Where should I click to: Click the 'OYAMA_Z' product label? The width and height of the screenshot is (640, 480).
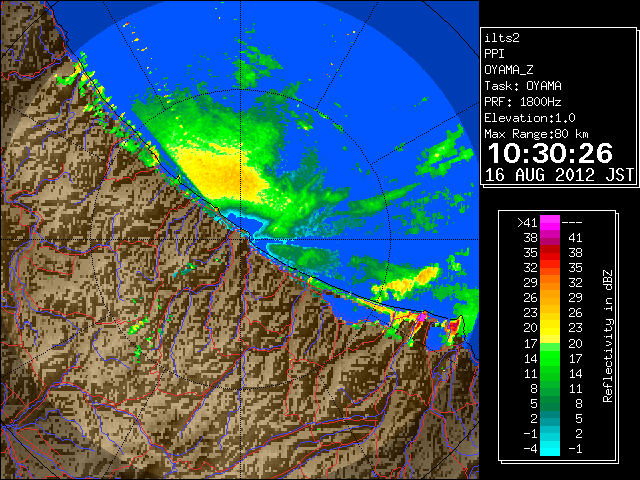(x=509, y=70)
